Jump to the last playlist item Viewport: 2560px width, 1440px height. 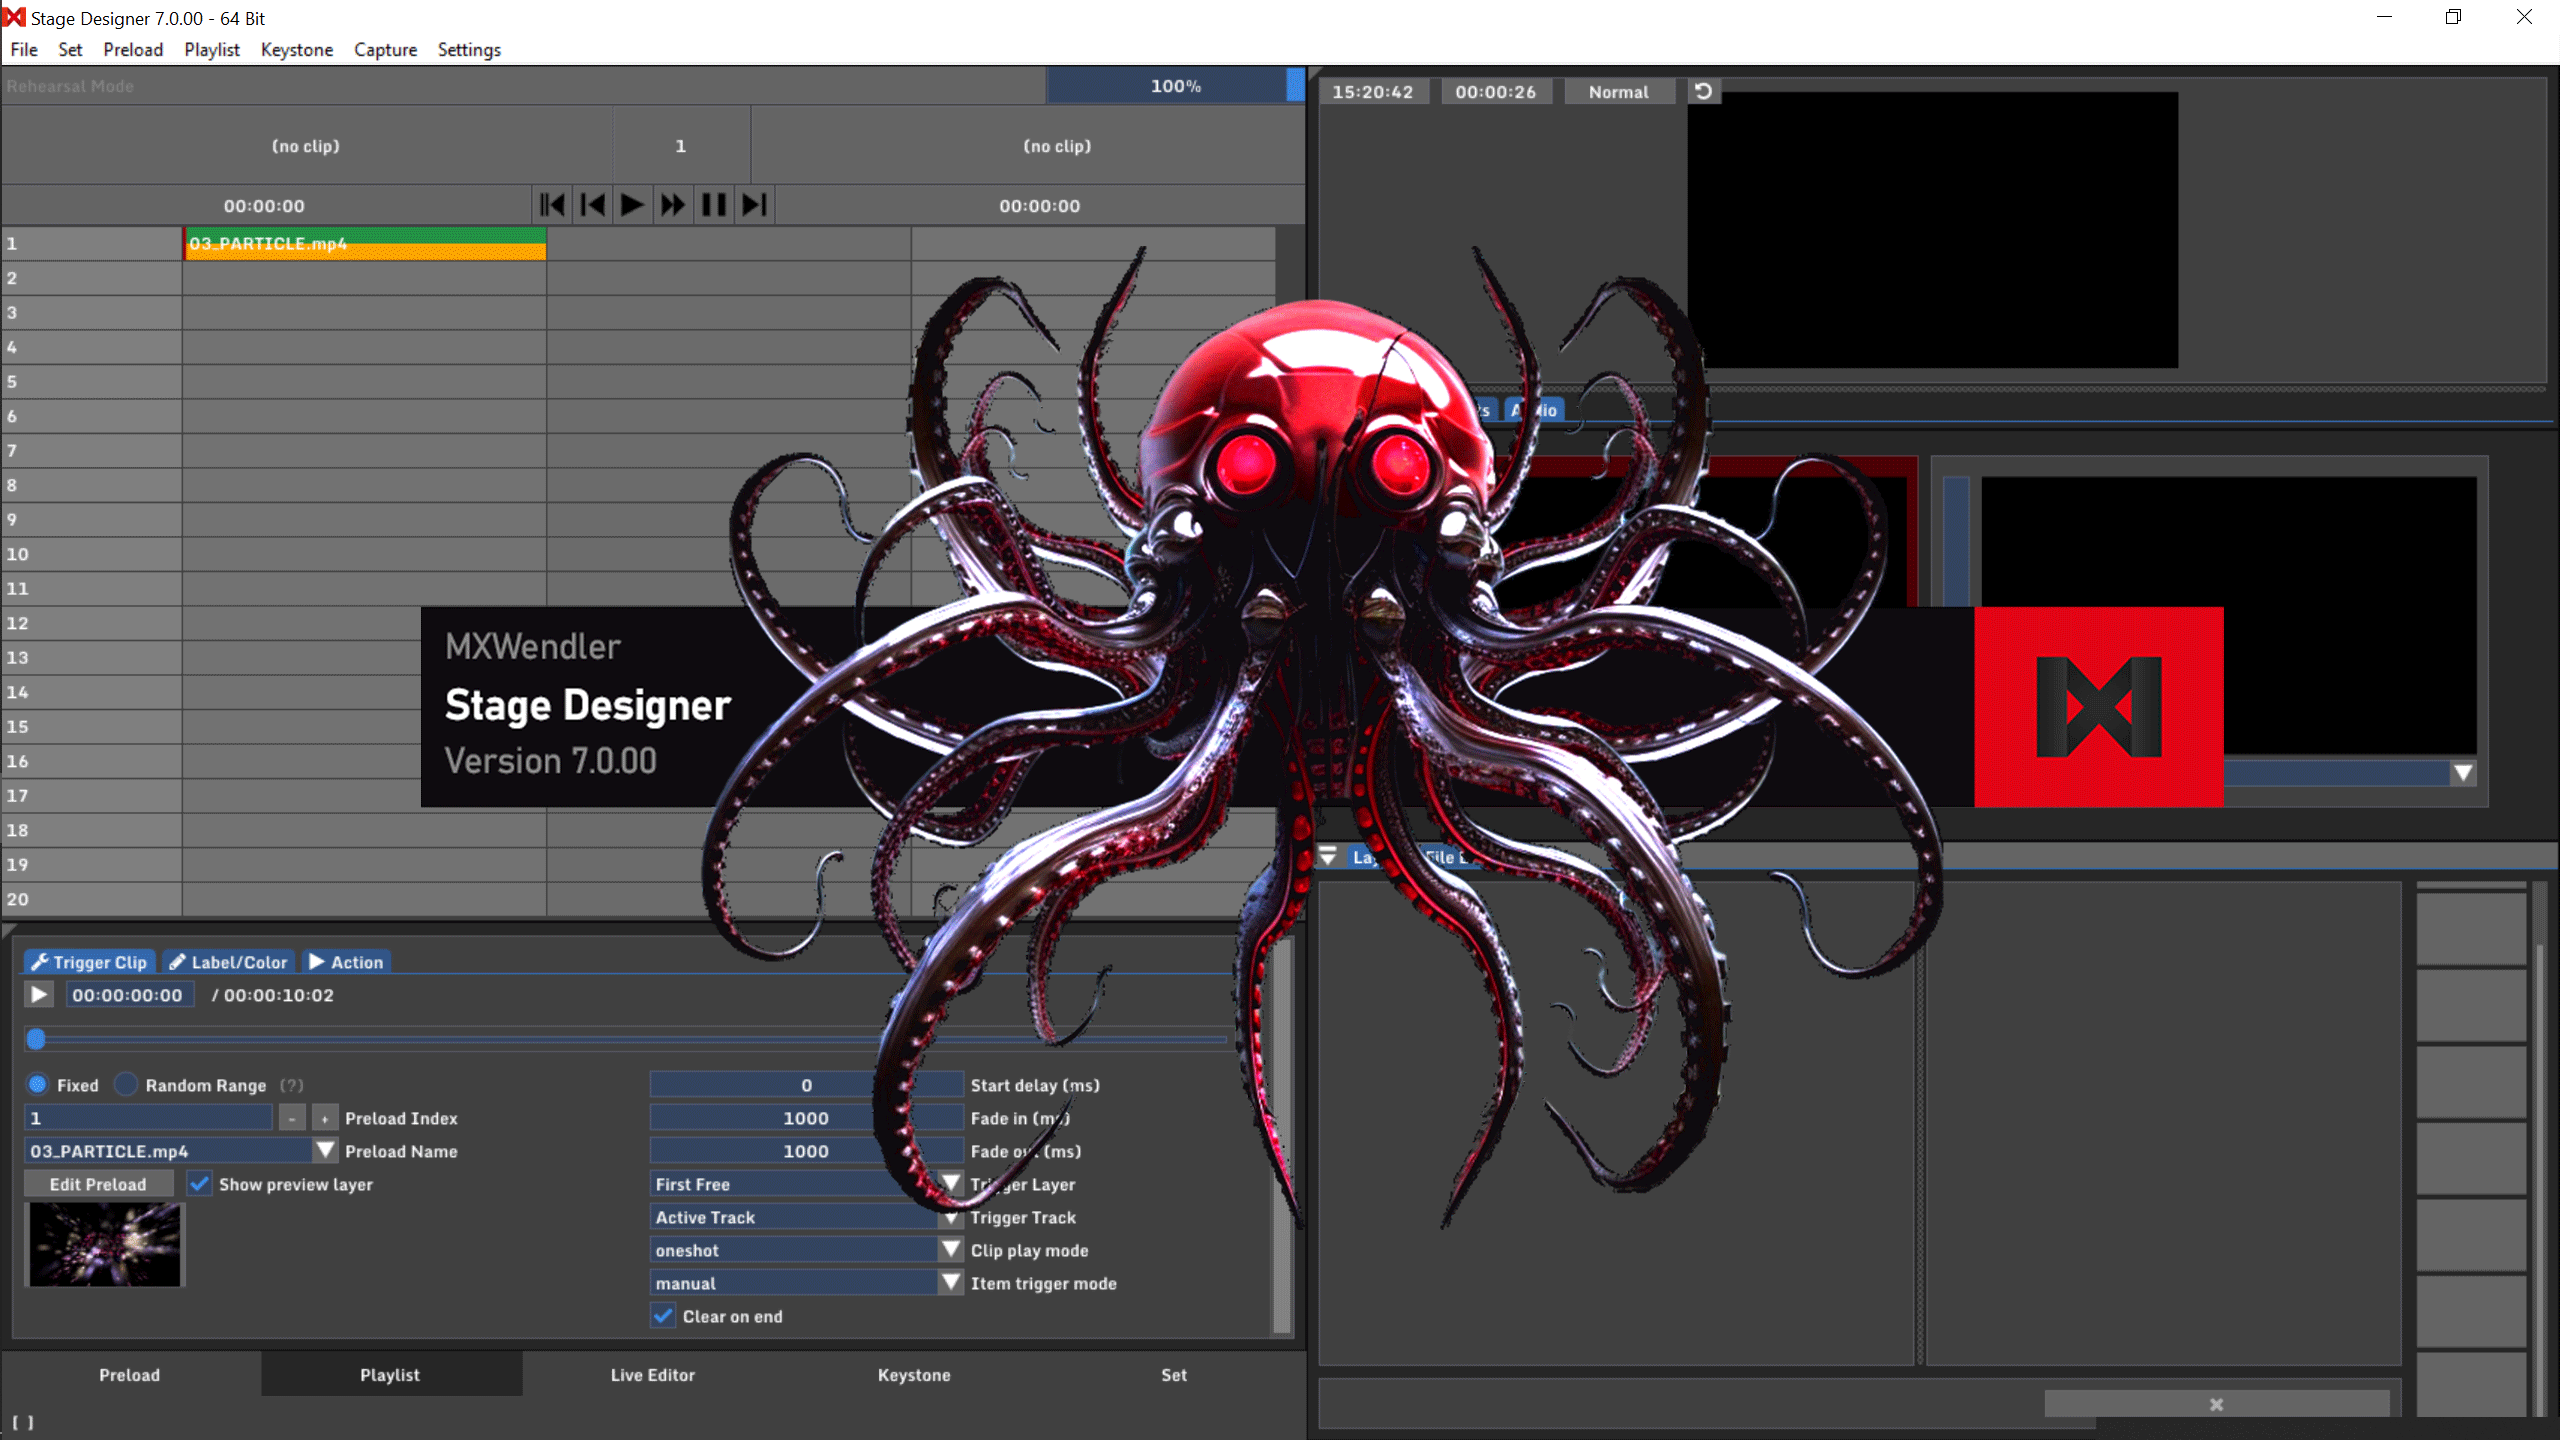tap(755, 205)
